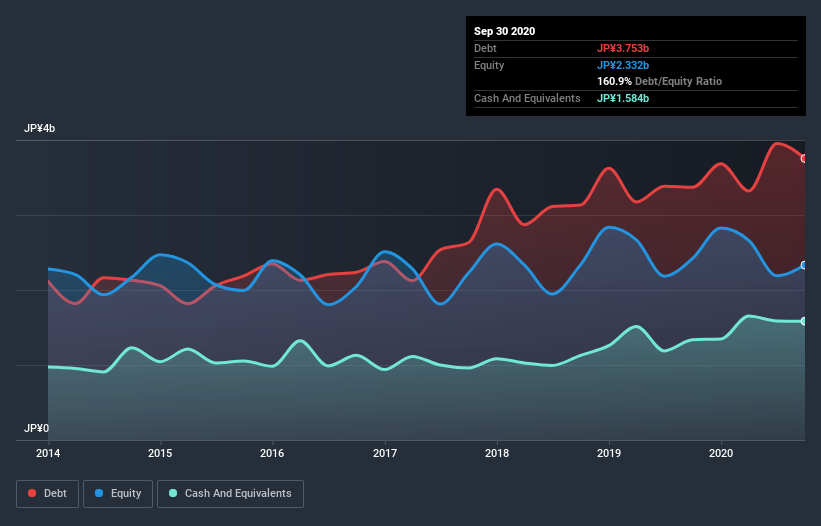821x526 pixels.
Task: Click the JP¥3.753b debt value
Action: 623,48
